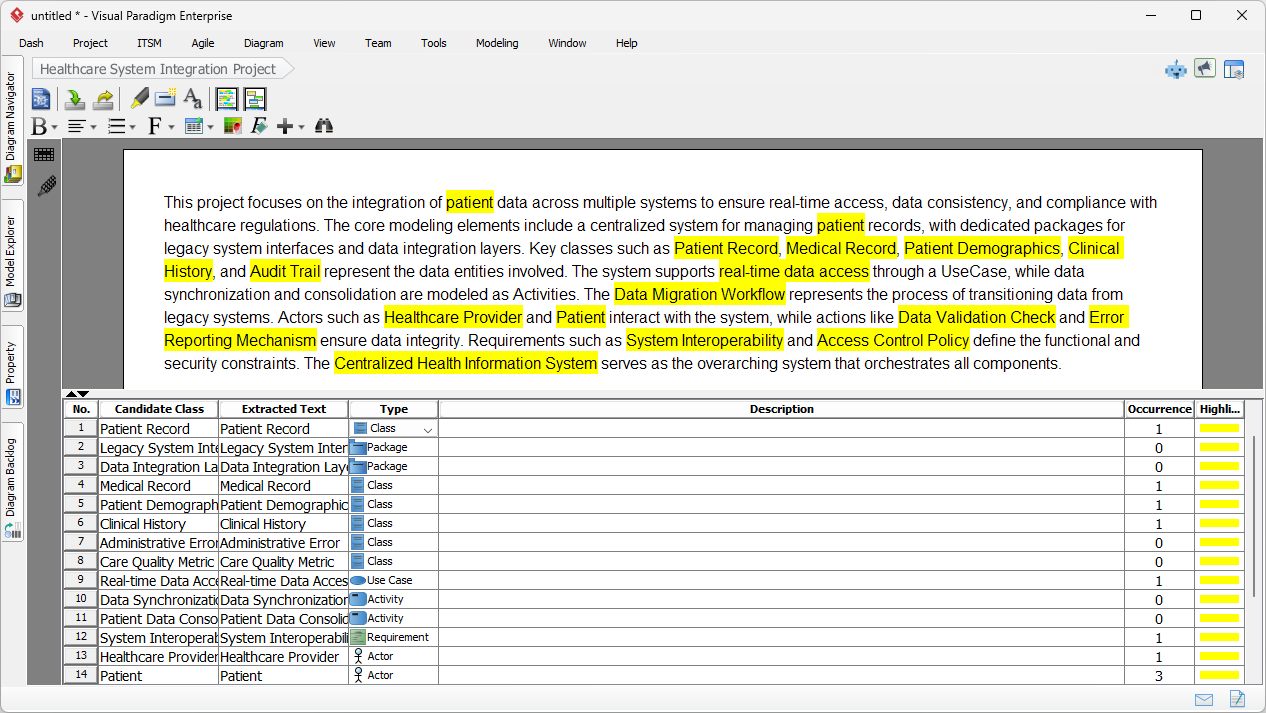Click the megaphone announcements icon
This screenshot has width=1266, height=713.
click(x=1204, y=69)
